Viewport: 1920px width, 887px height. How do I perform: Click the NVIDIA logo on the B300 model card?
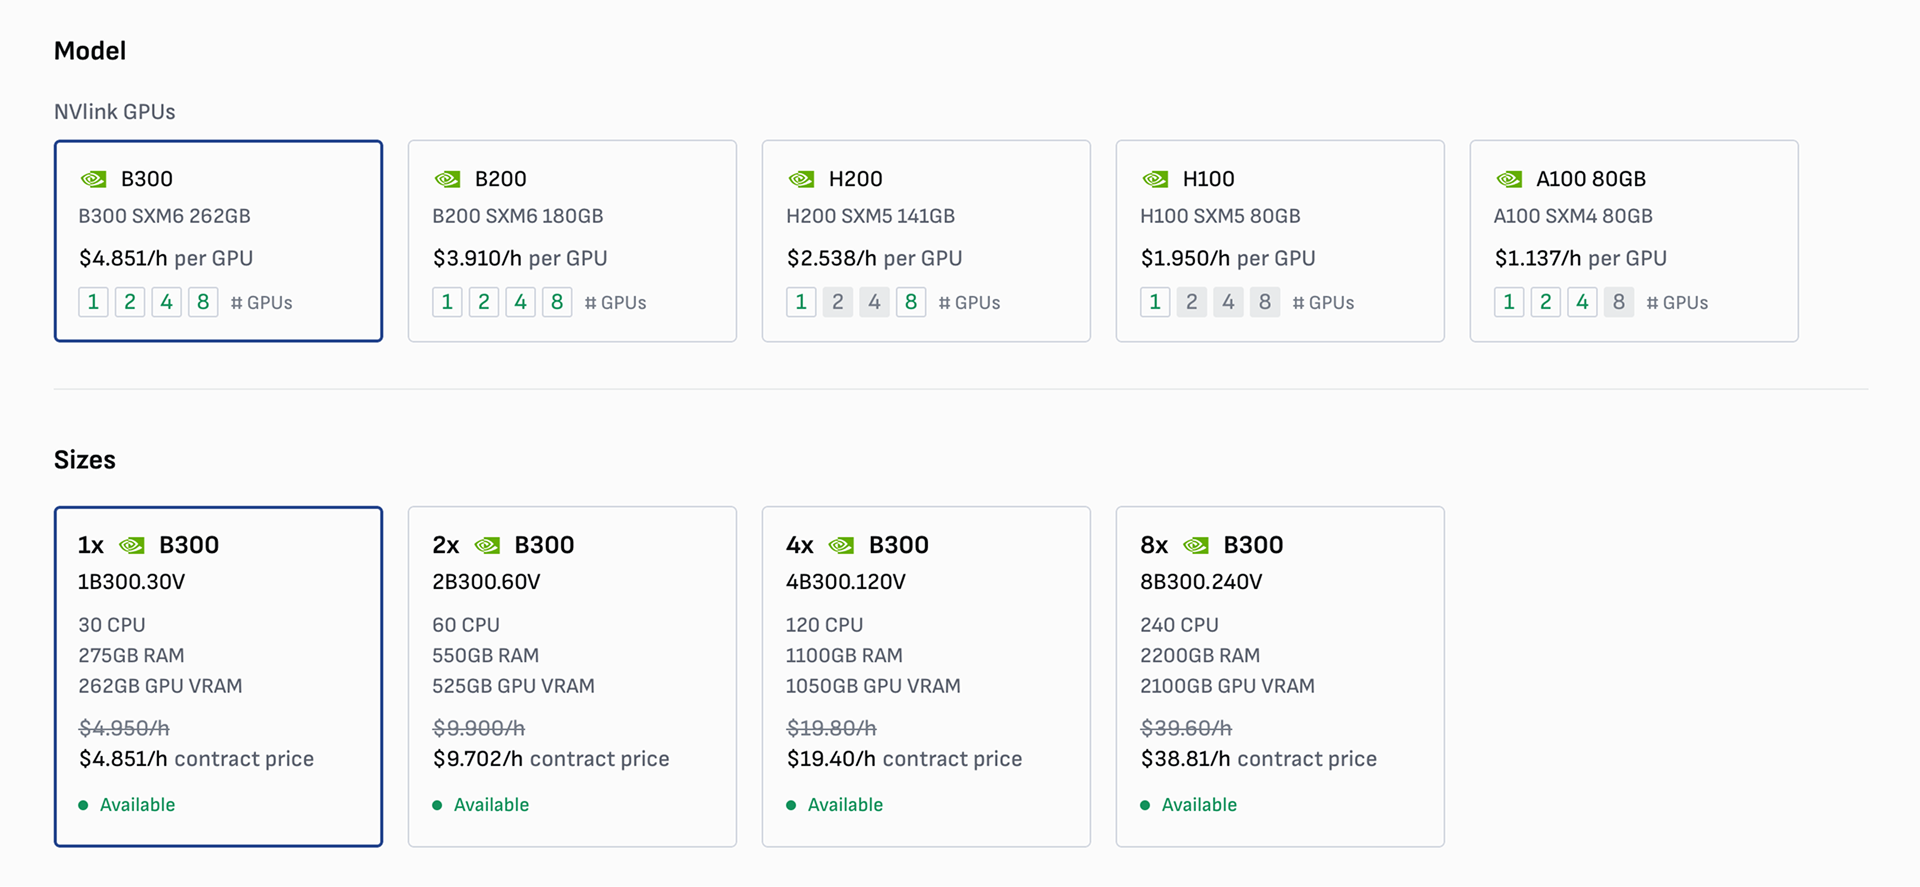point(93,179)
